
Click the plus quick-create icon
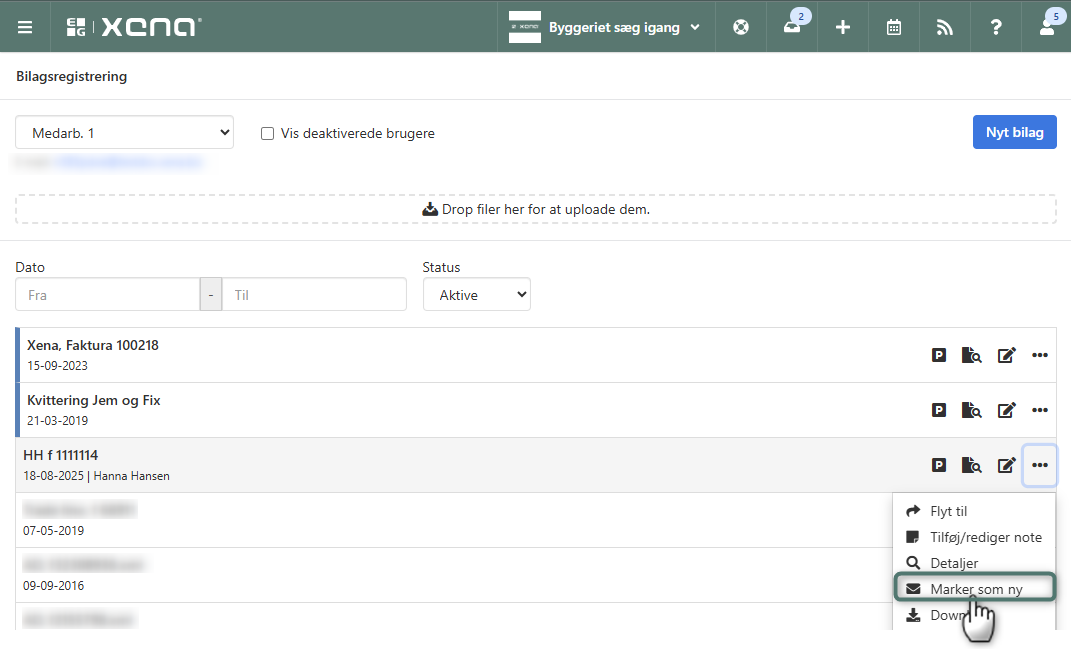point(843,27)
